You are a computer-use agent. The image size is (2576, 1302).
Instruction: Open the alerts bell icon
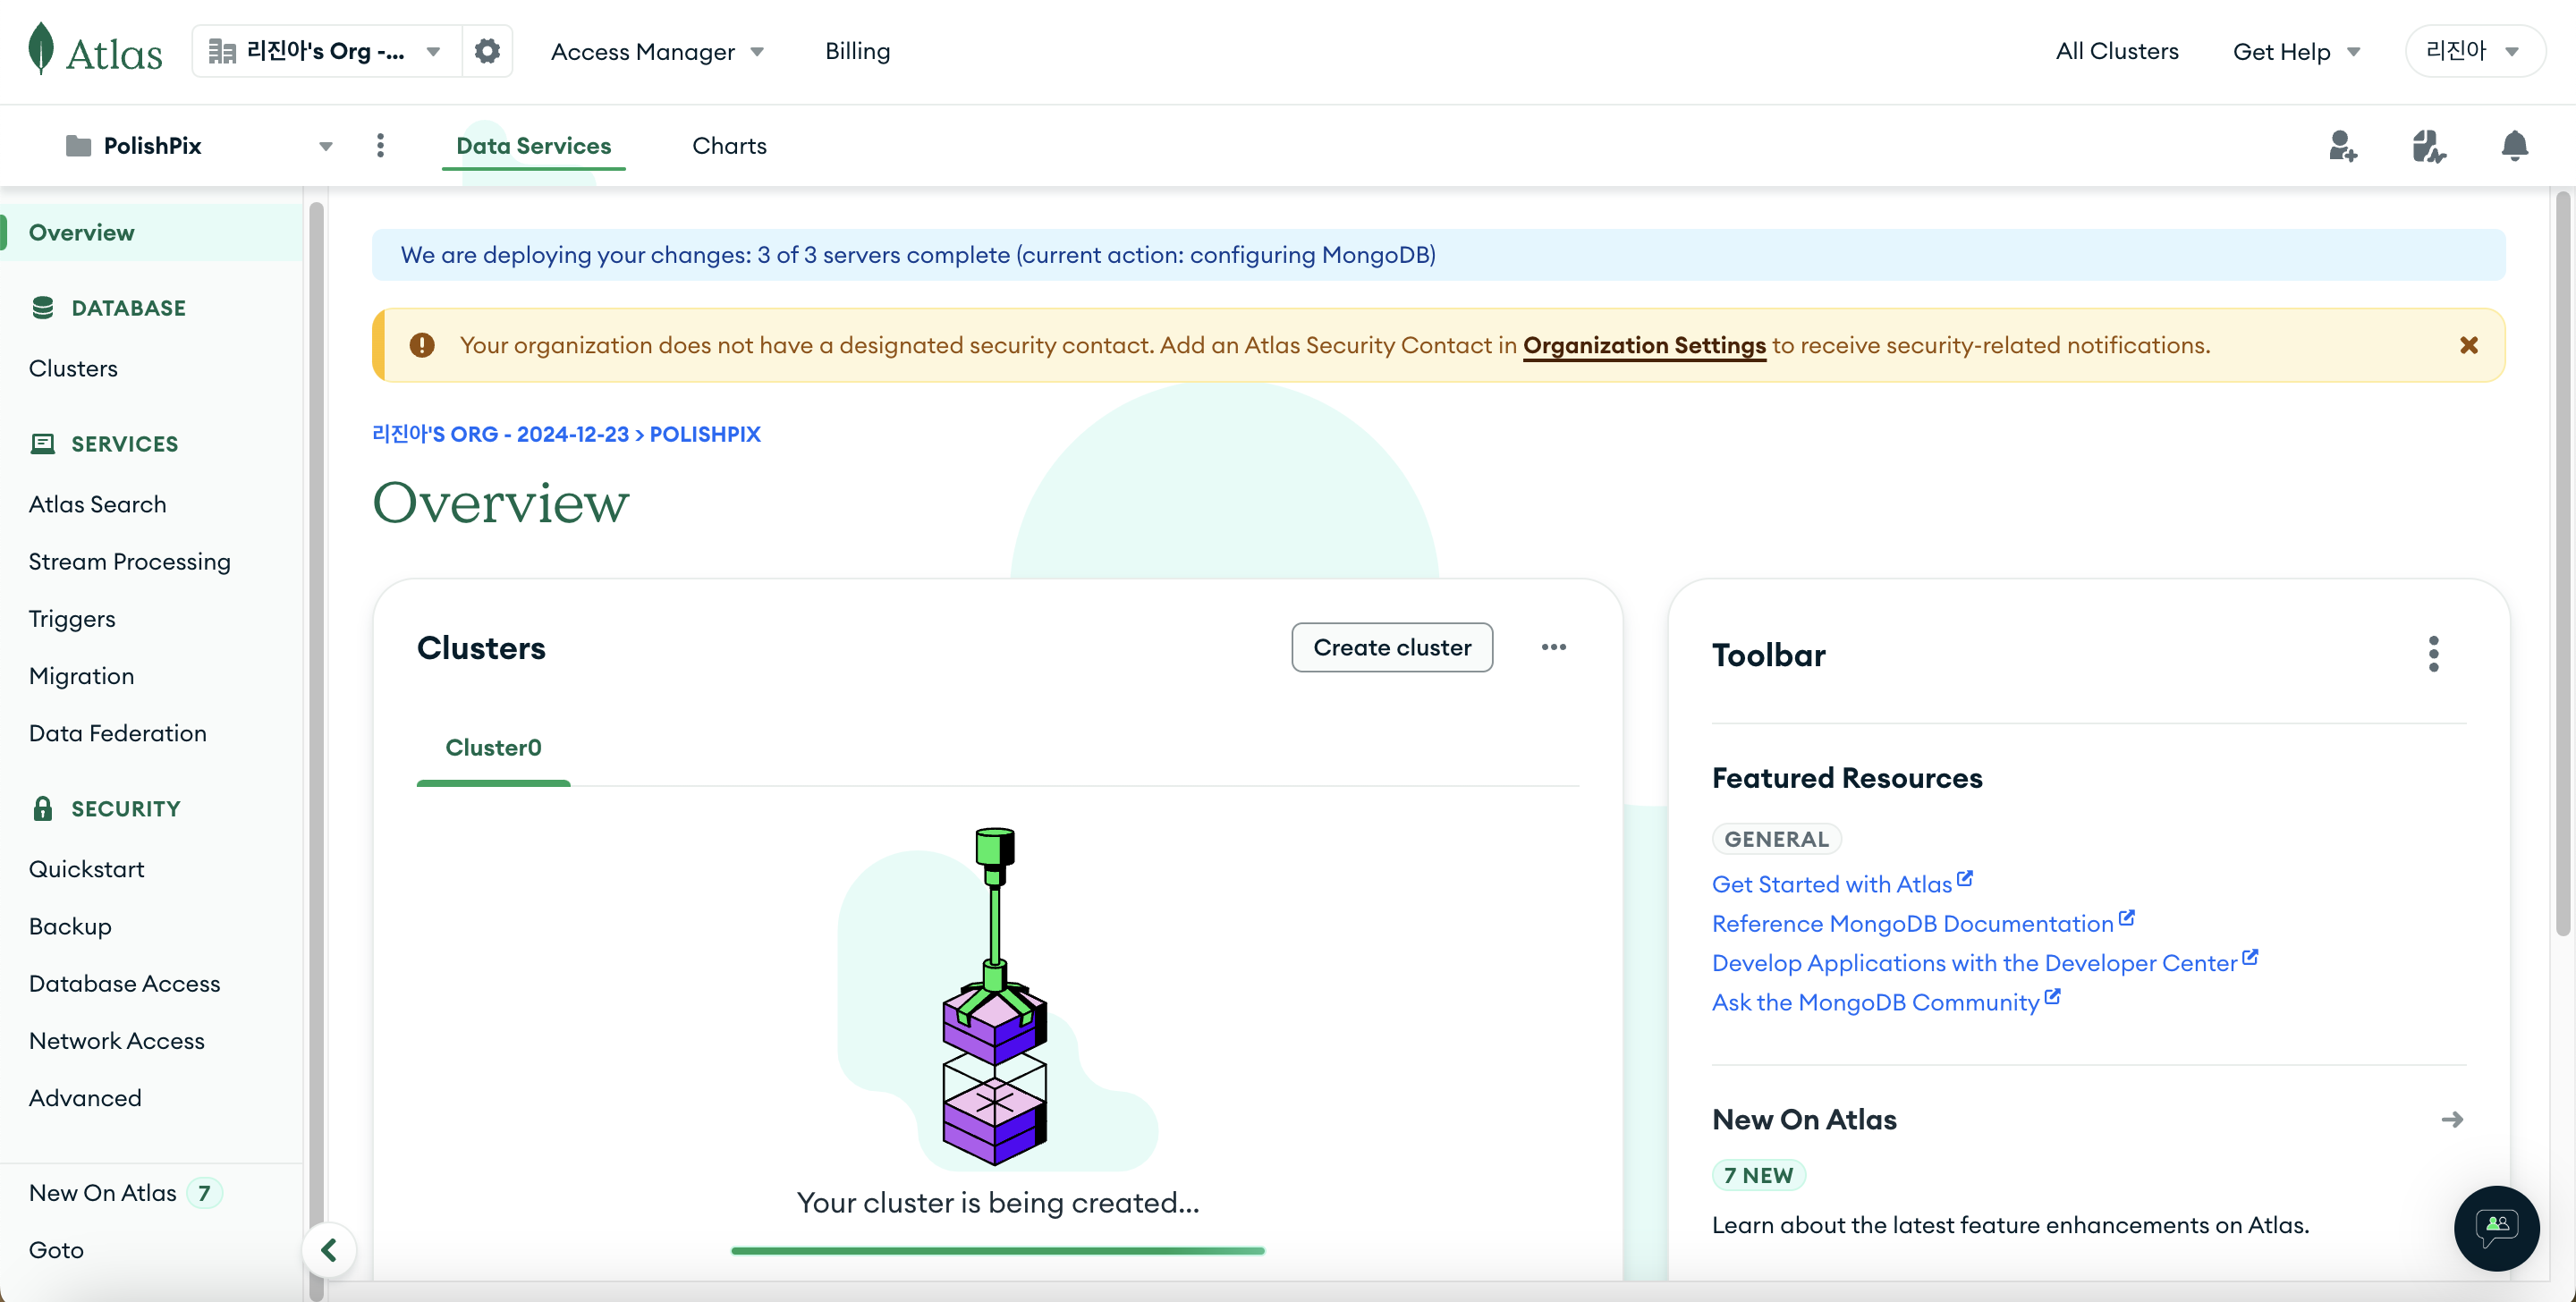click(x=2514, y=146)
